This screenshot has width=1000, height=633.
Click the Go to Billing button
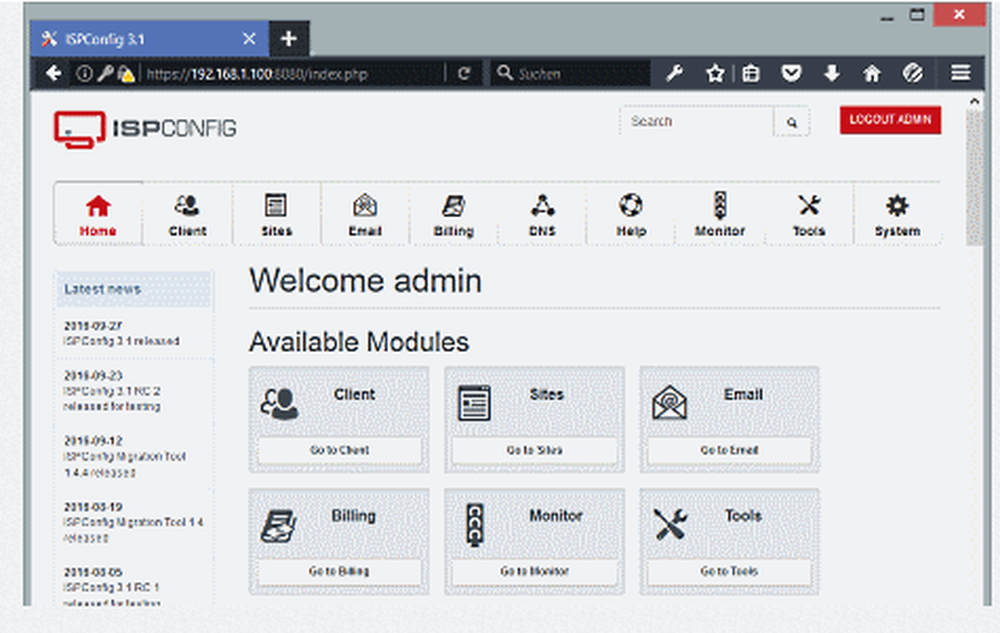click(x=339, y=571)
